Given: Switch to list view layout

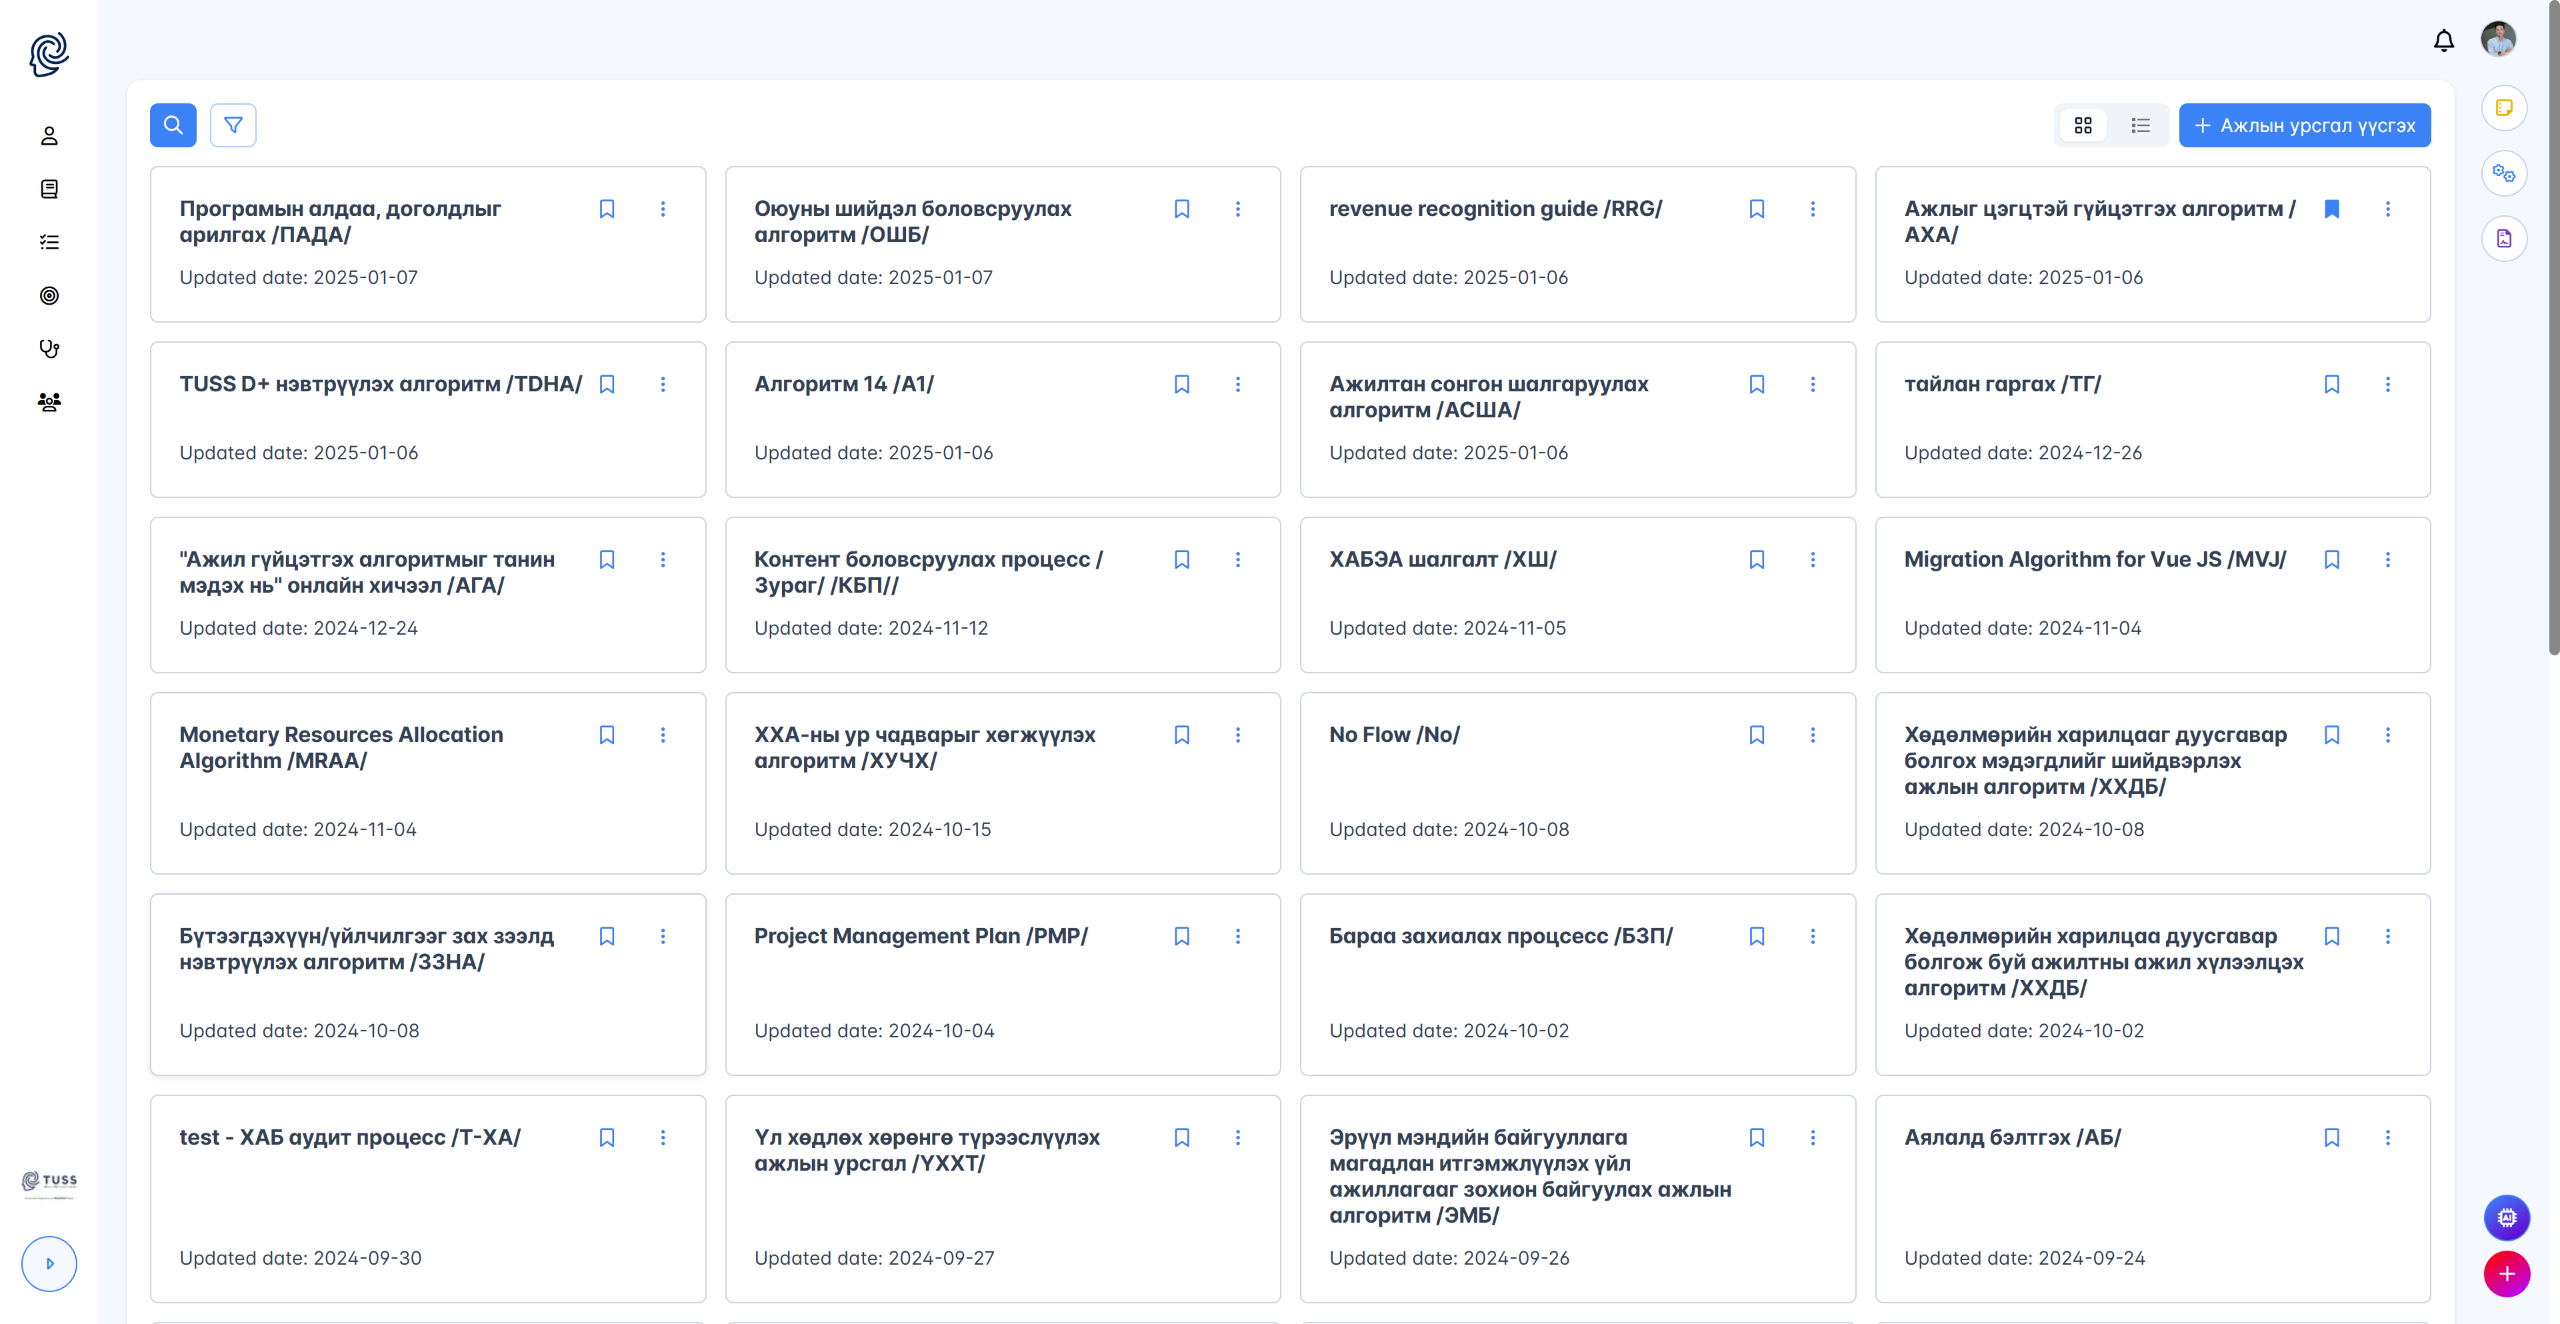Looking at the screenshot, I should pyautogui.click(x=2140, y=125).
